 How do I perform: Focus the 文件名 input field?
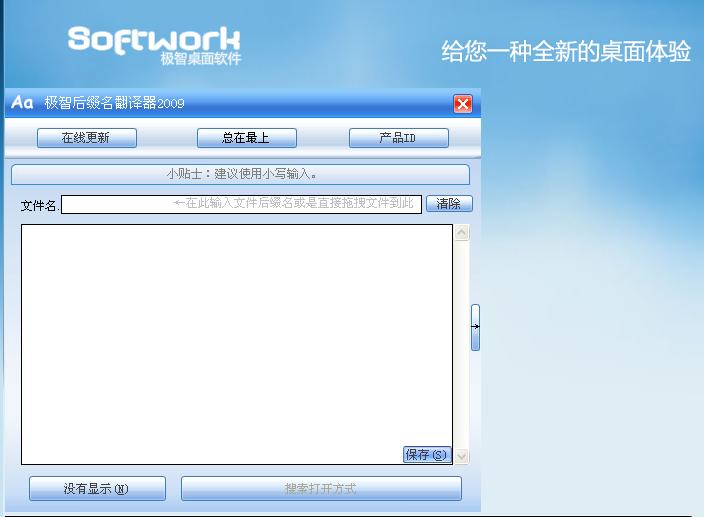coord(242,204)
